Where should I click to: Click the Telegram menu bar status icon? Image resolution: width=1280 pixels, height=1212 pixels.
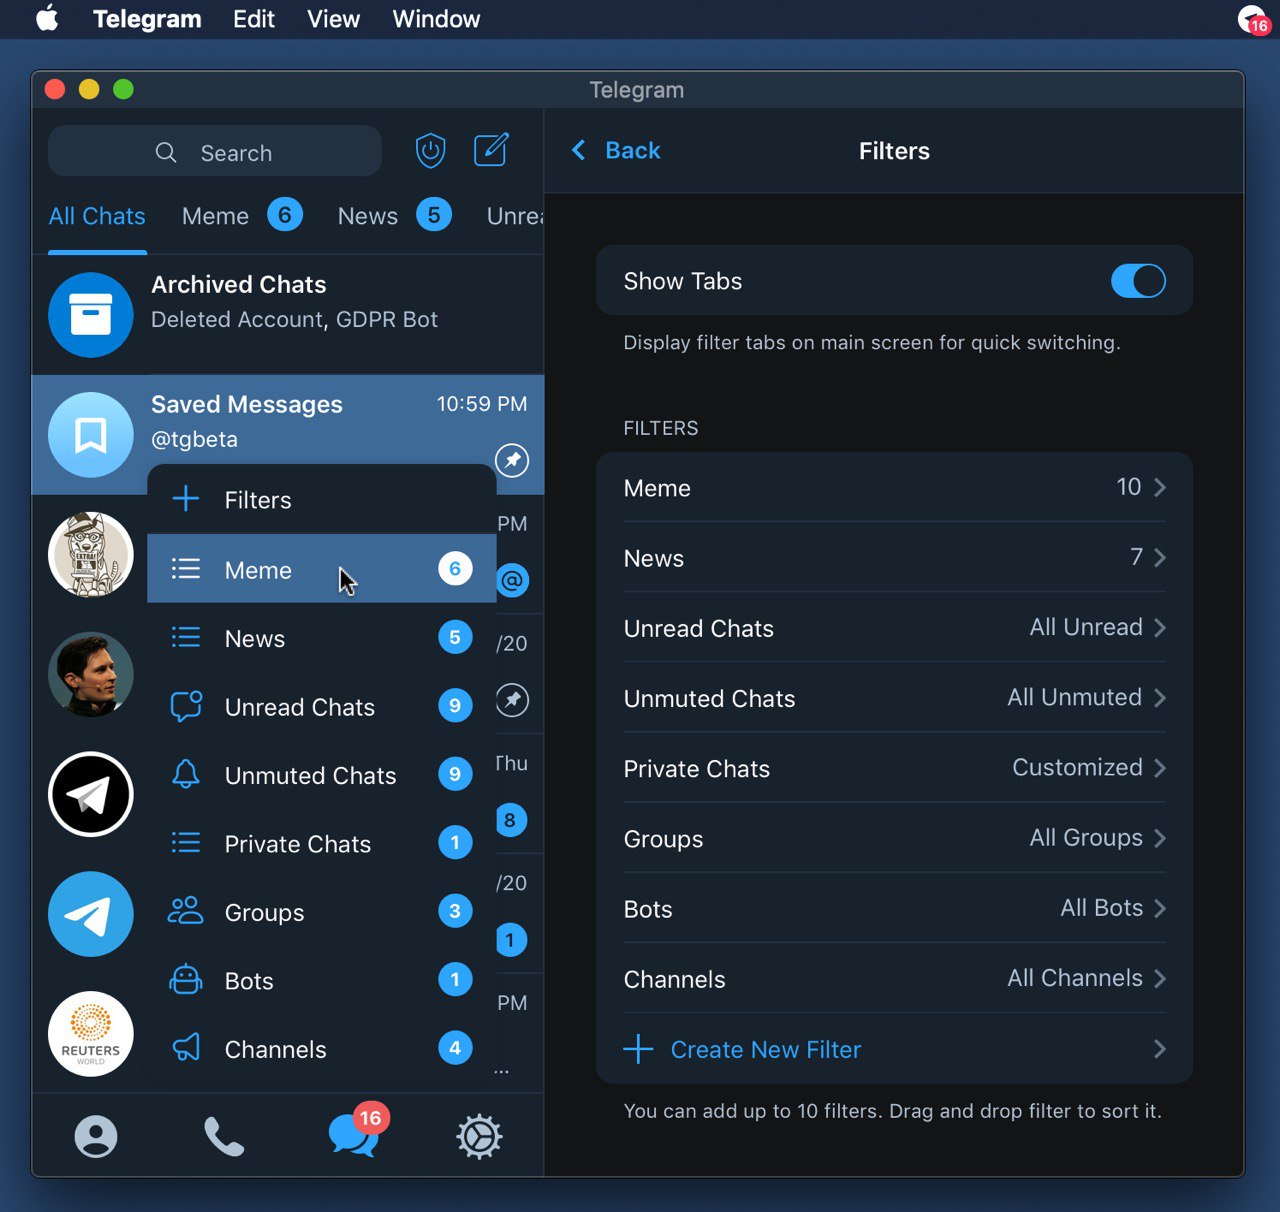1254,20
